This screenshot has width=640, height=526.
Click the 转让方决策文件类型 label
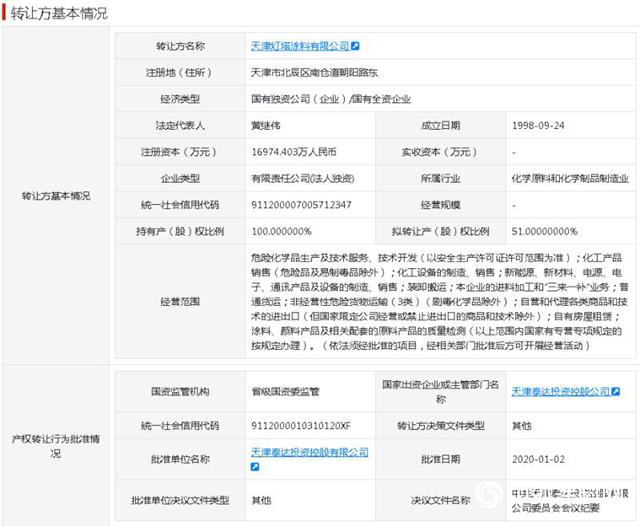[x=441, y=426]
